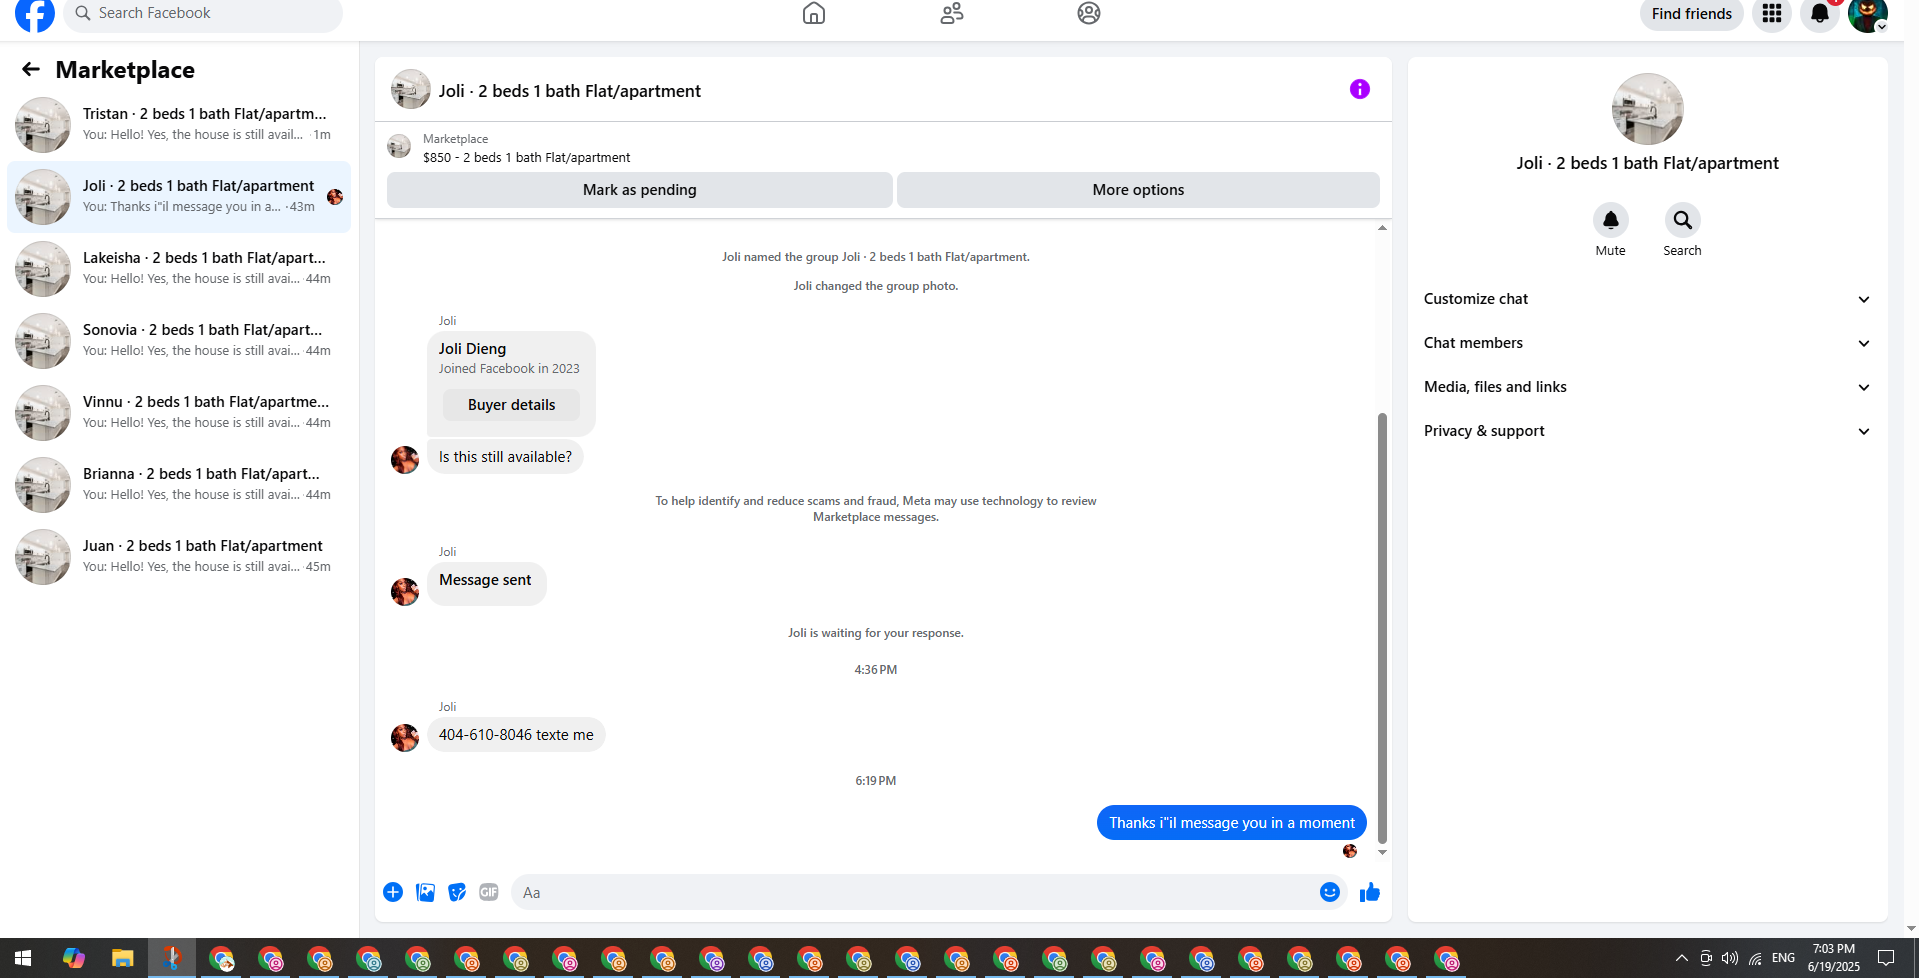
Task: Open File Explorer from taskbar
Action: 123,958
